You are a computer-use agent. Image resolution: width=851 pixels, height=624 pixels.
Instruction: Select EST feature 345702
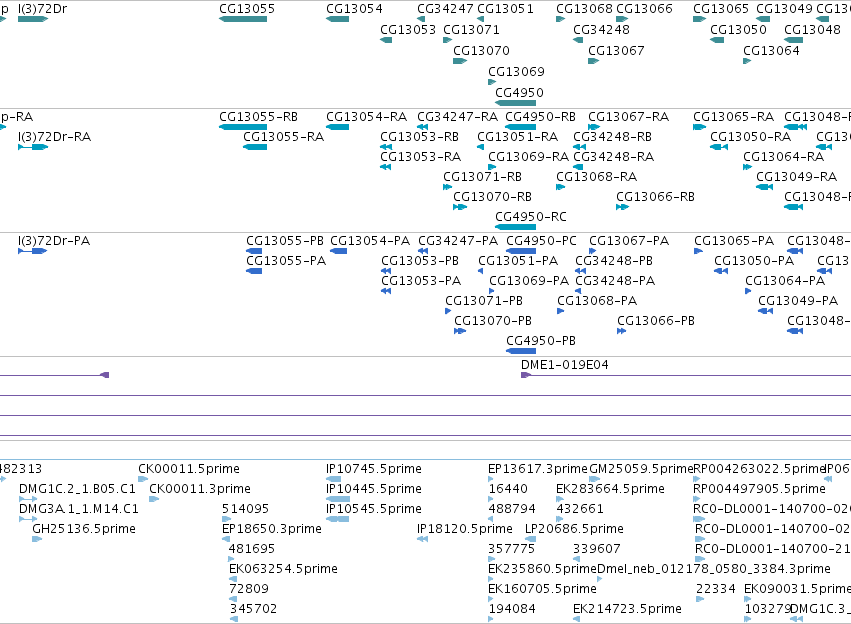[234, 620]
